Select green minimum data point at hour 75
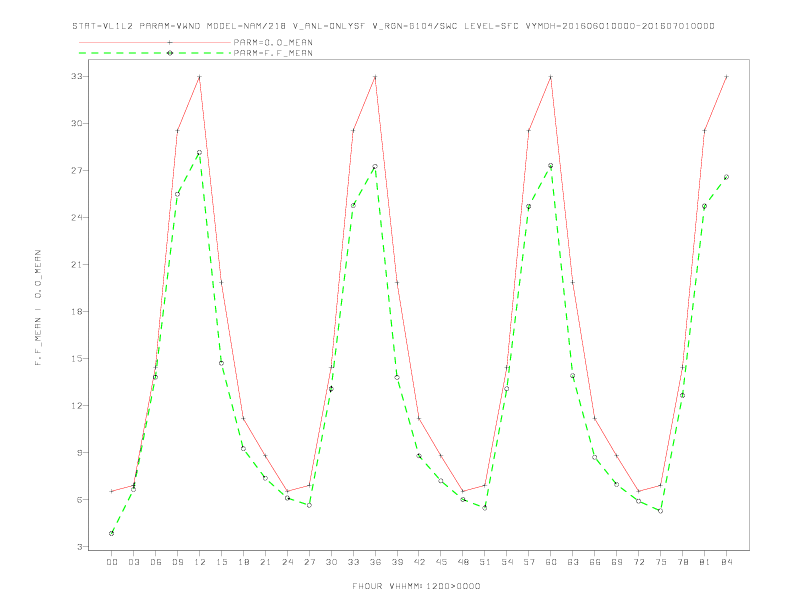 (x=661, y=511)
